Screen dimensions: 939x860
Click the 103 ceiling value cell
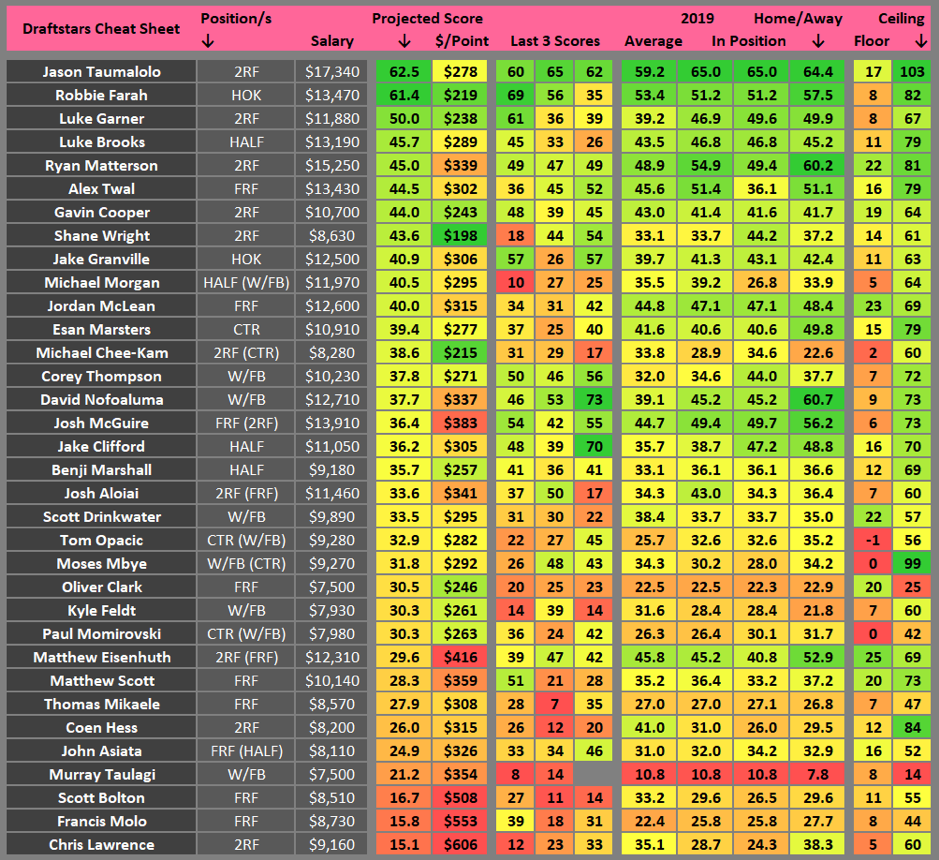tap(911, 72)
